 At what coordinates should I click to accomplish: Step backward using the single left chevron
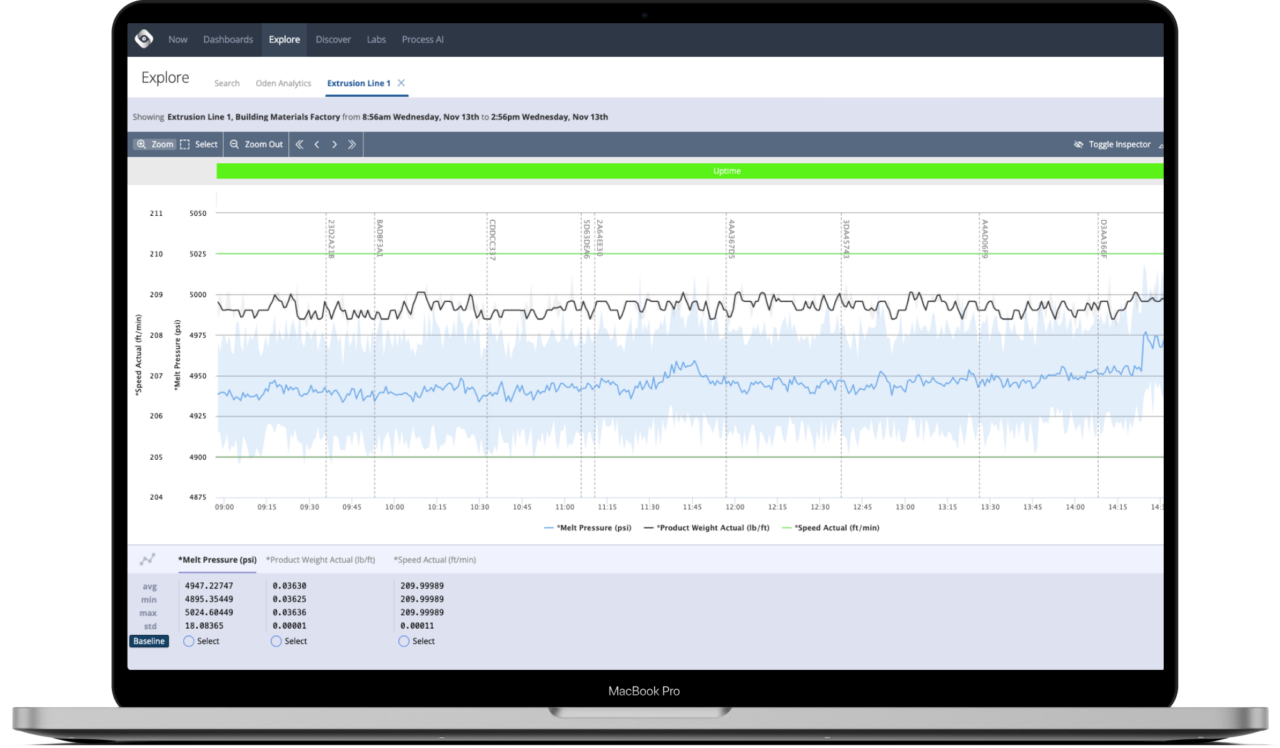tap(317, 144)
